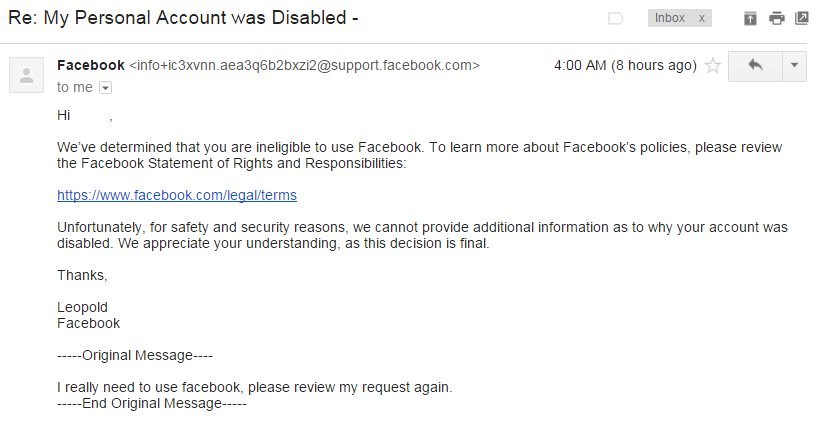Click the reply arrow button
The width and height of the screenshot is (824, 428).
coord(755,66)
